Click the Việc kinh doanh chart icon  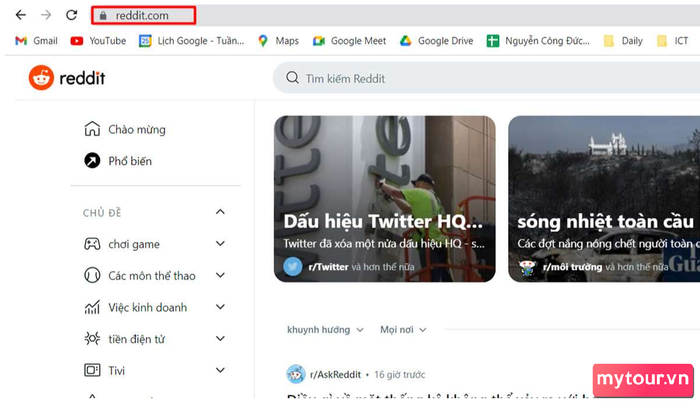(92, 307)
